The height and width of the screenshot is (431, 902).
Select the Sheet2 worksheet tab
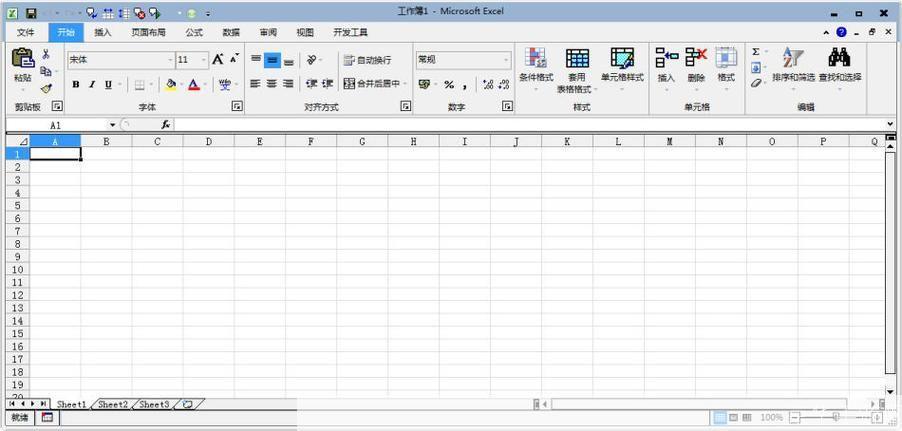click(112, 405)
